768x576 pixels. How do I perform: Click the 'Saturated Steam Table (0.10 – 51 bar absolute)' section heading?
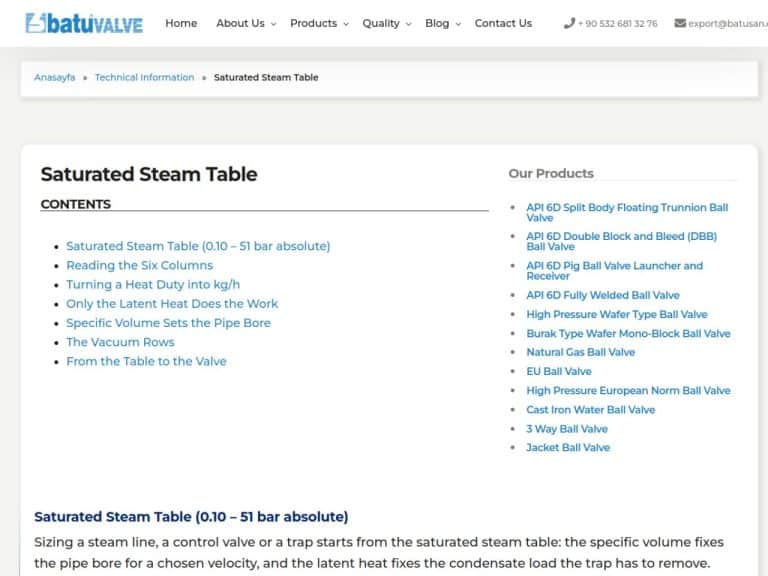[191, 517]
